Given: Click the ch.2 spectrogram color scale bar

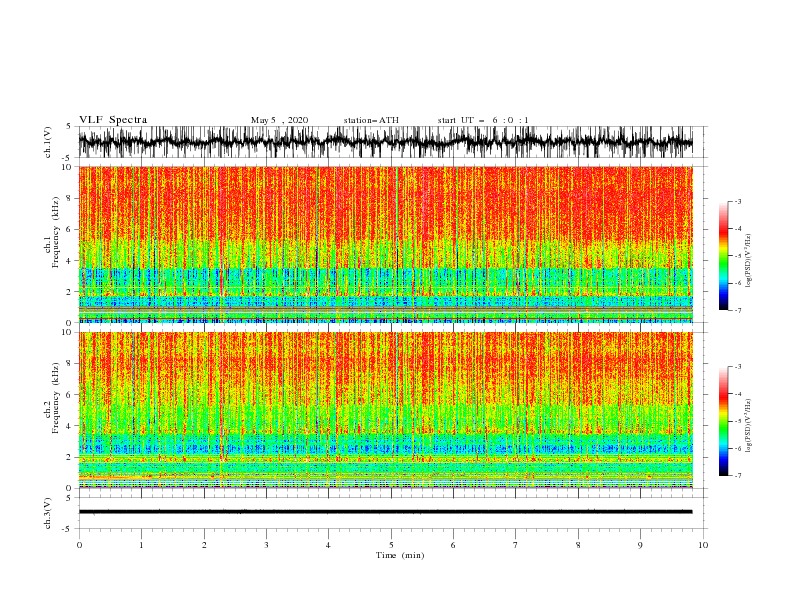Looking at the screenshot, I should coord(723,421).
